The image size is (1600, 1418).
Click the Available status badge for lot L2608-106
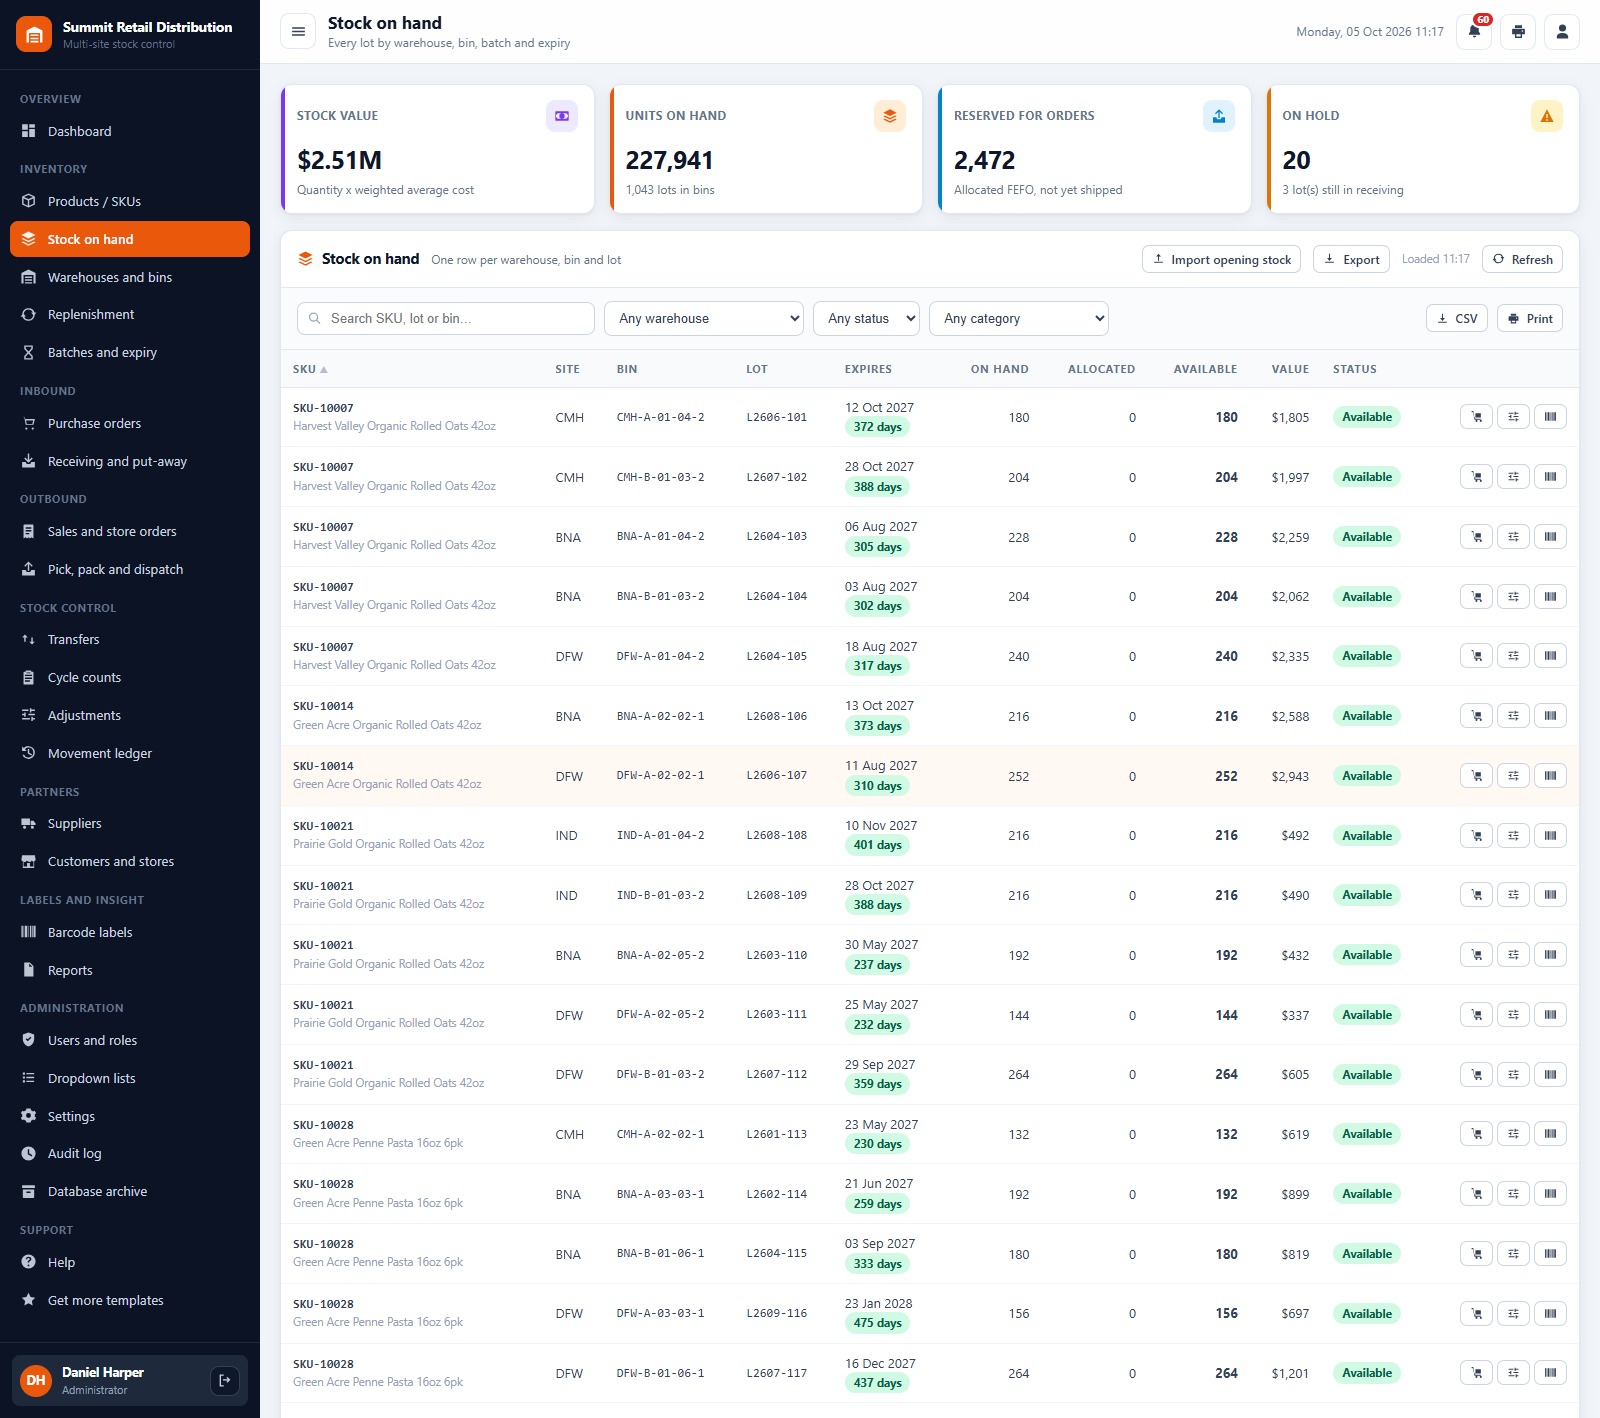click(1367, 716)
